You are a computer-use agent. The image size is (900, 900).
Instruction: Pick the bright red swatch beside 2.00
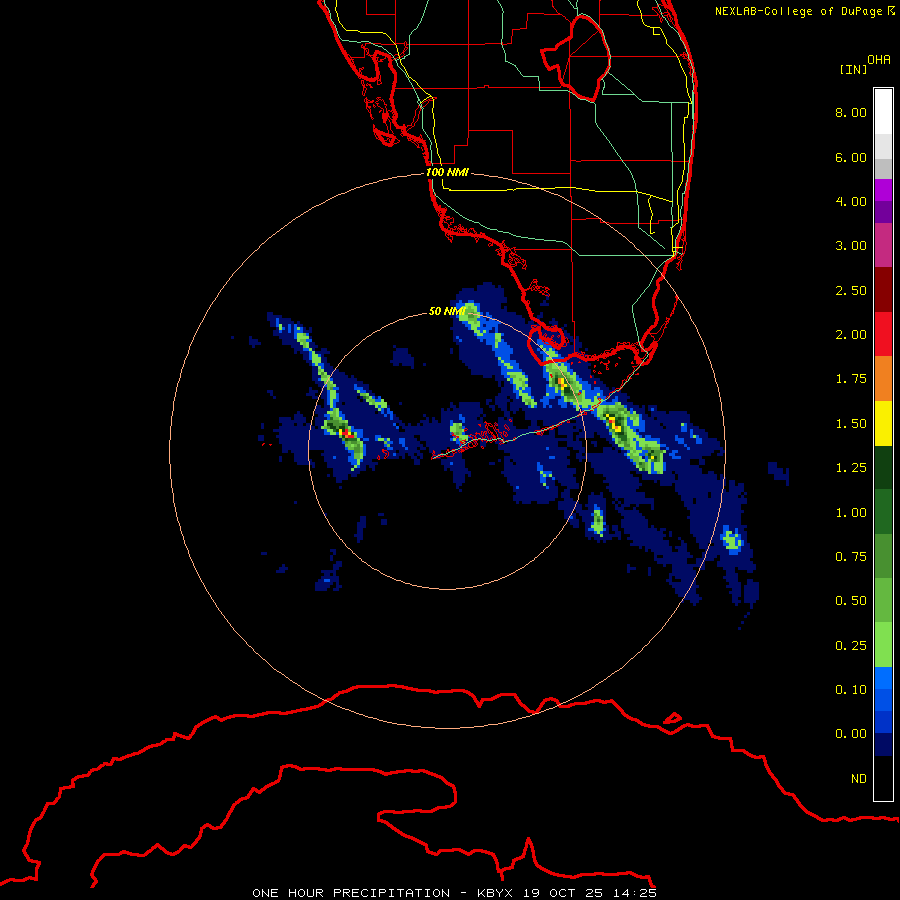[x=883, y=334]
